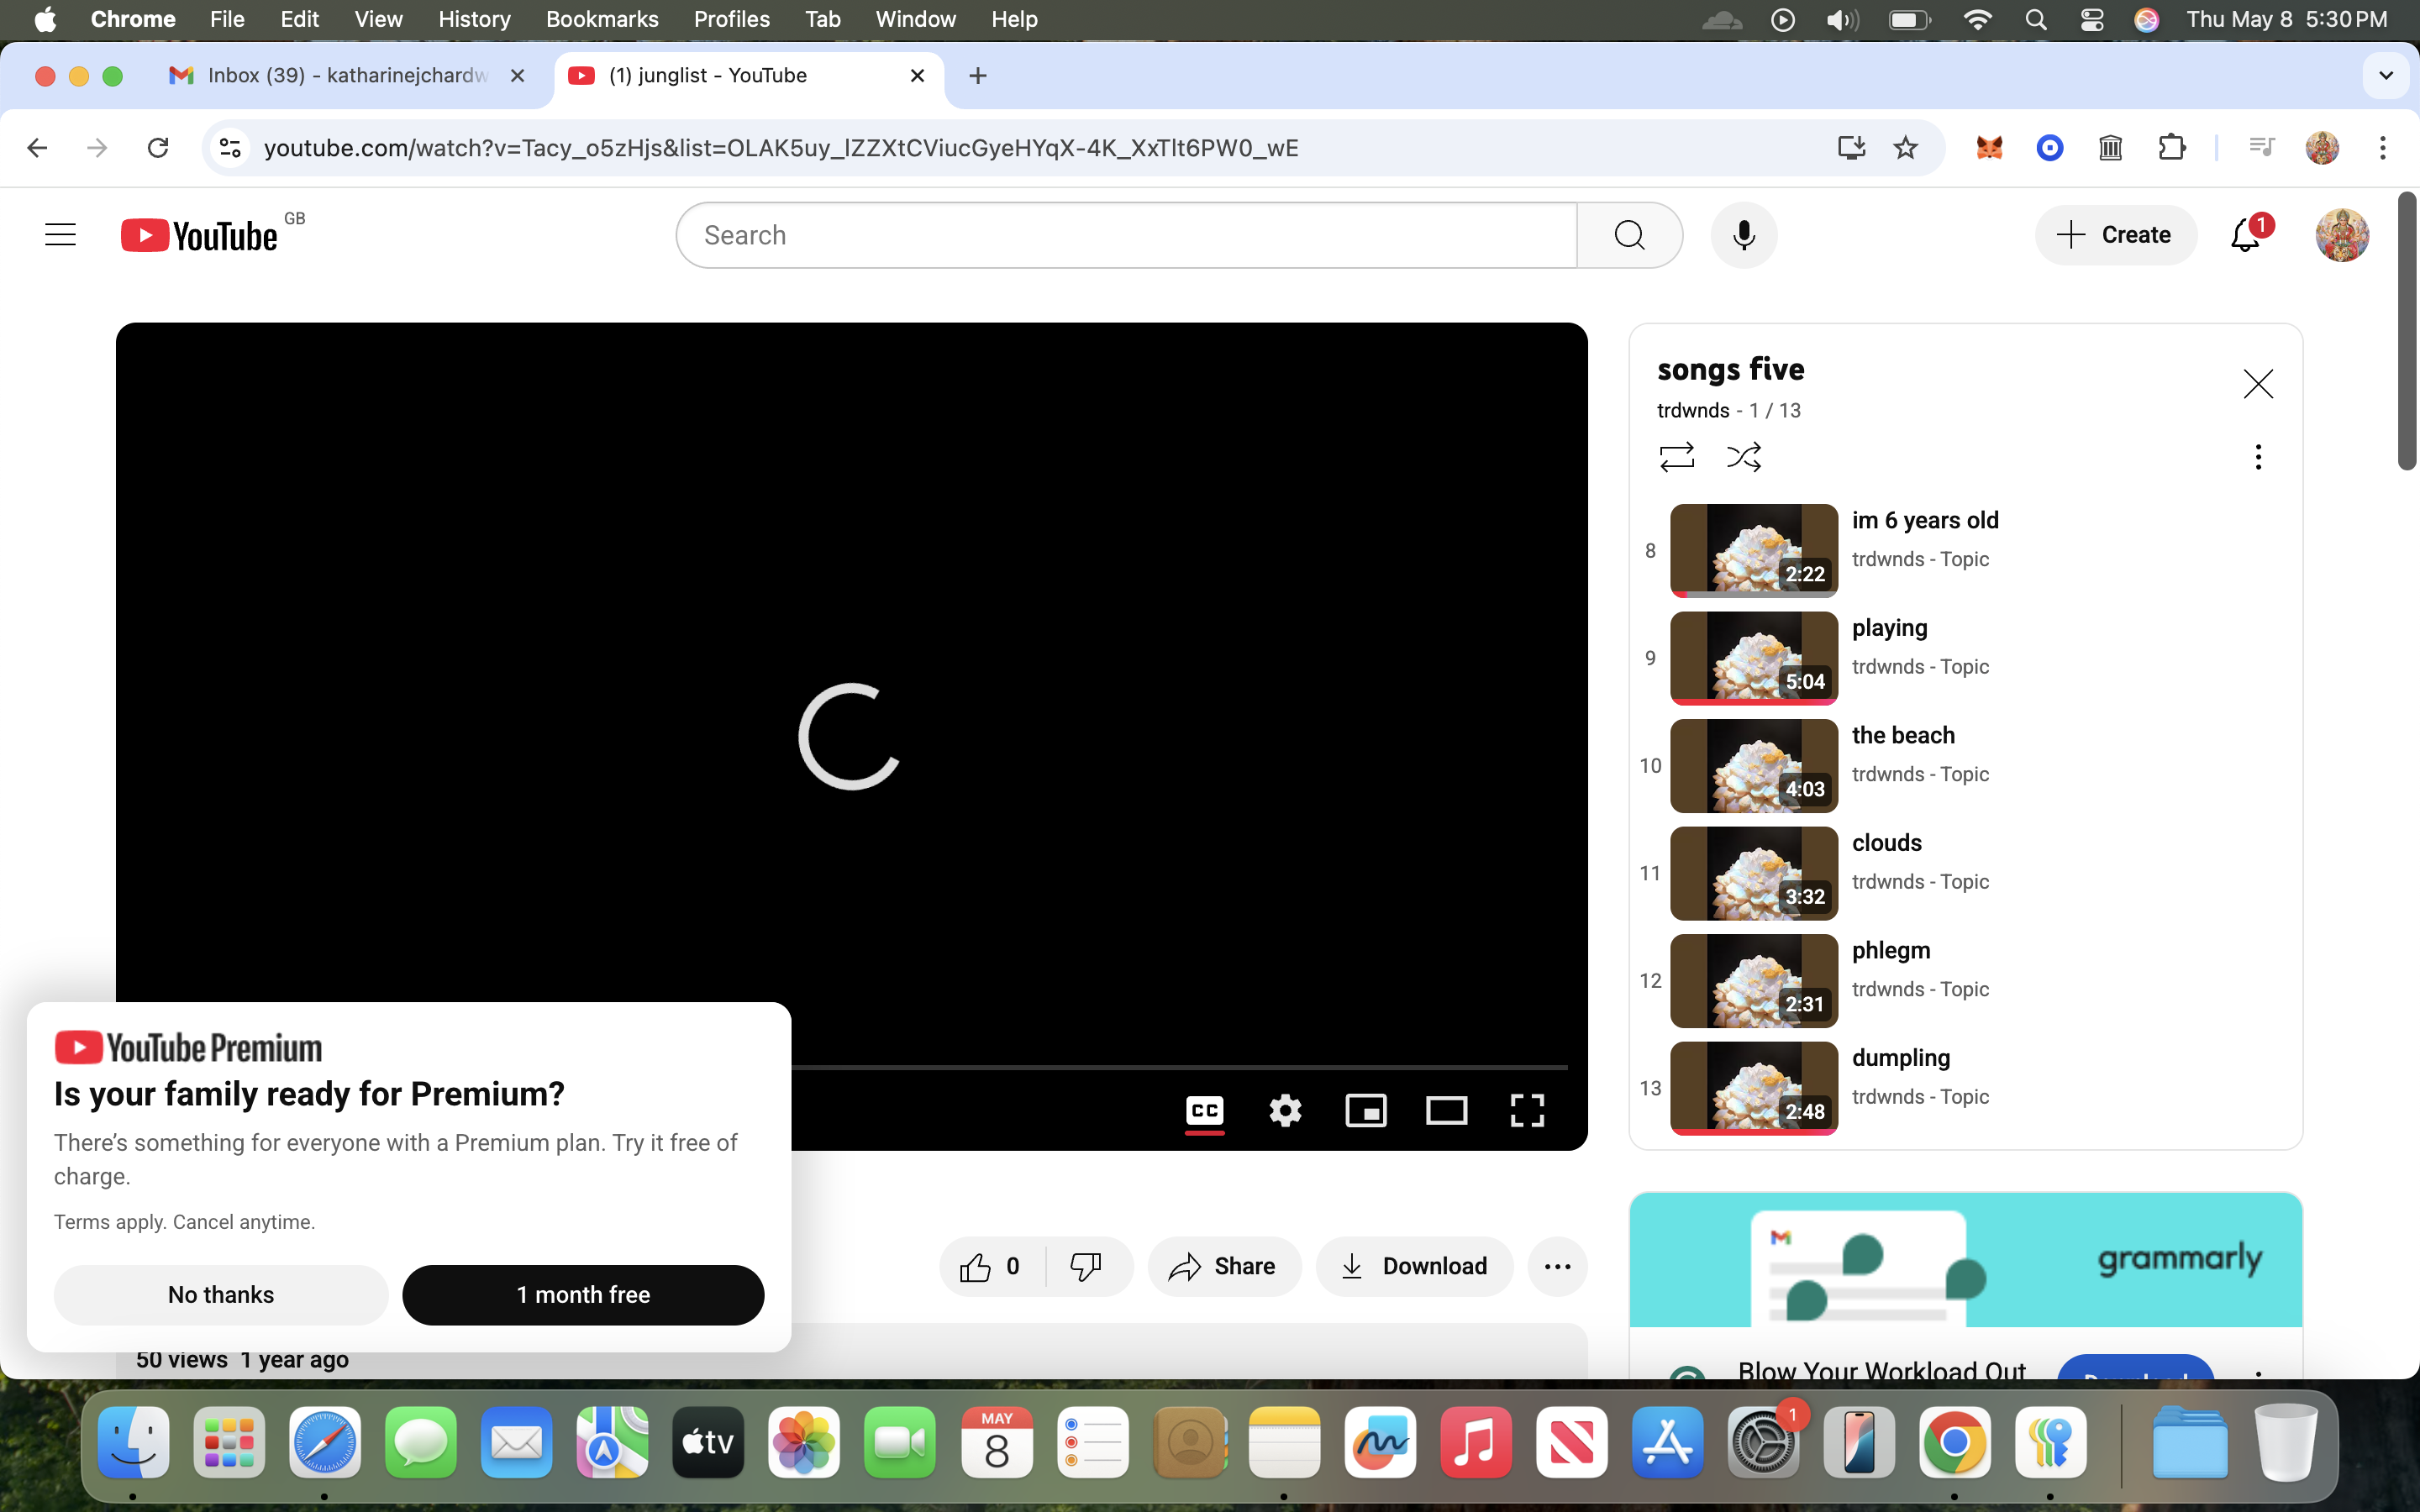Open the songs five playlist options menu
Viewport: 2420px width, 1512px height.
(x=2257, y=457)
